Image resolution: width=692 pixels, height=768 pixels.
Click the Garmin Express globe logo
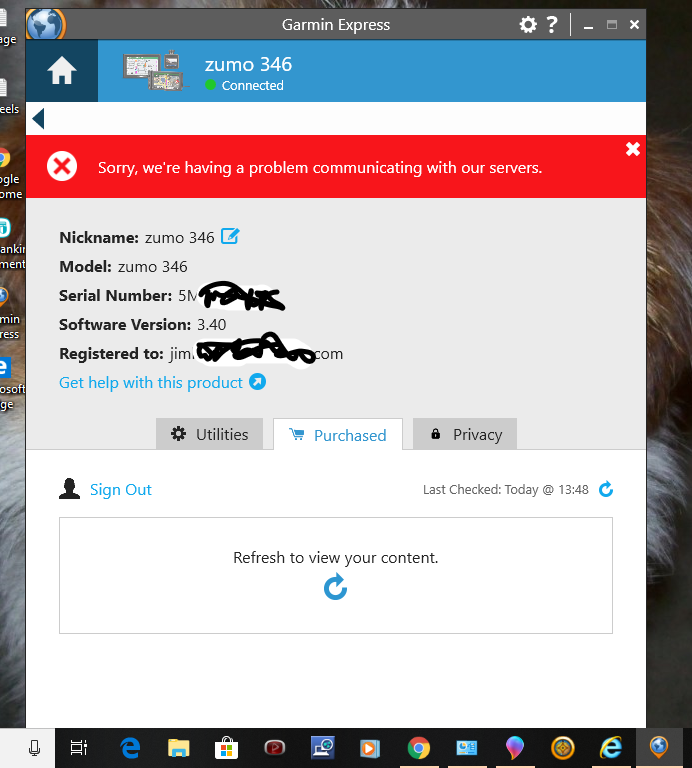tap(46, 24)
